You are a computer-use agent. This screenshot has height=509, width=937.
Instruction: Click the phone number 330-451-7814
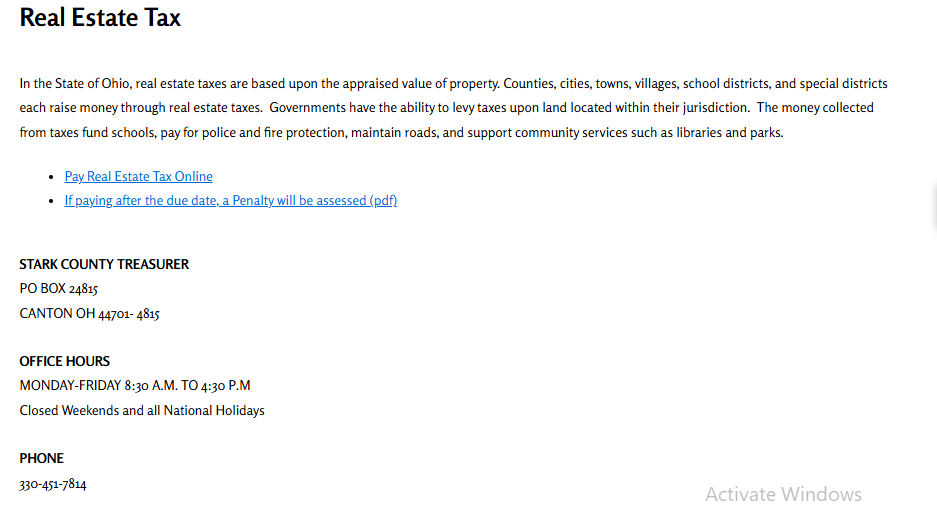tap(53, 484)
